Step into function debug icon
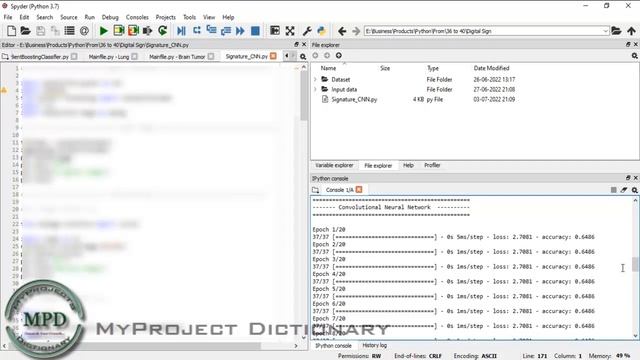The height and width of the screenshot is (360, 640). tap(211, 31)
